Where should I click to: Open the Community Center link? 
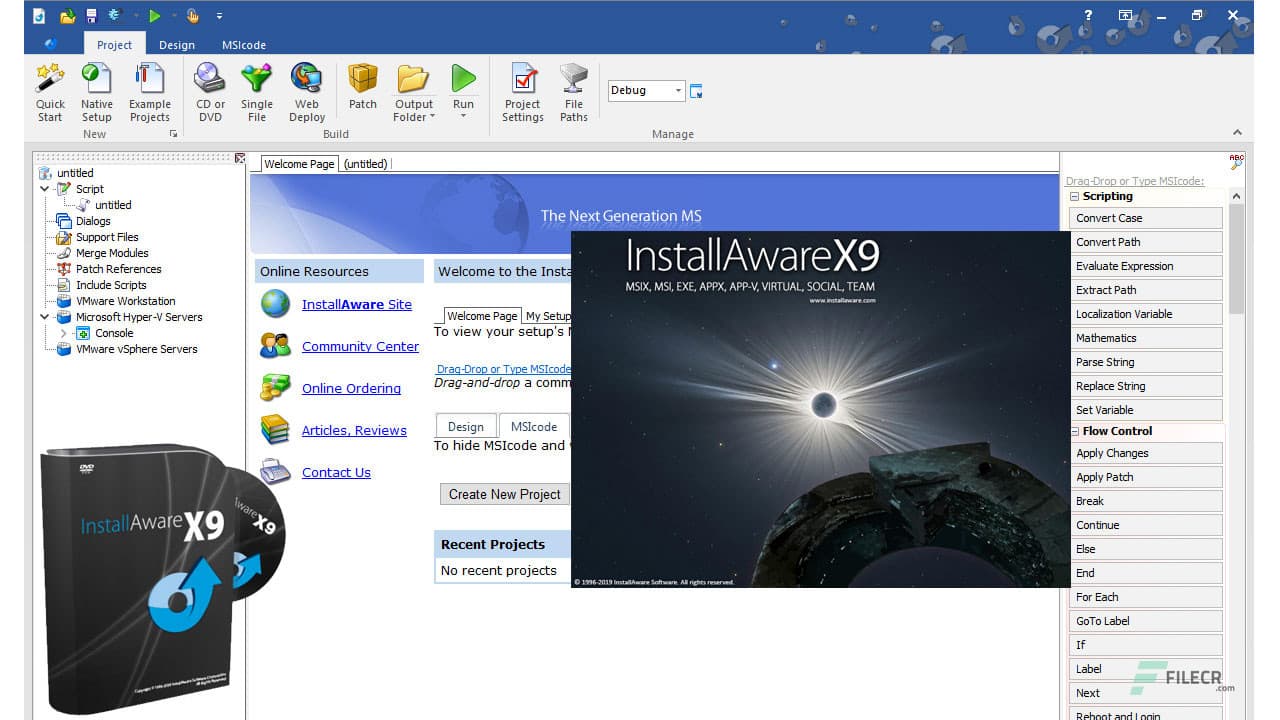pyautogui.click(x=359, y=346)
